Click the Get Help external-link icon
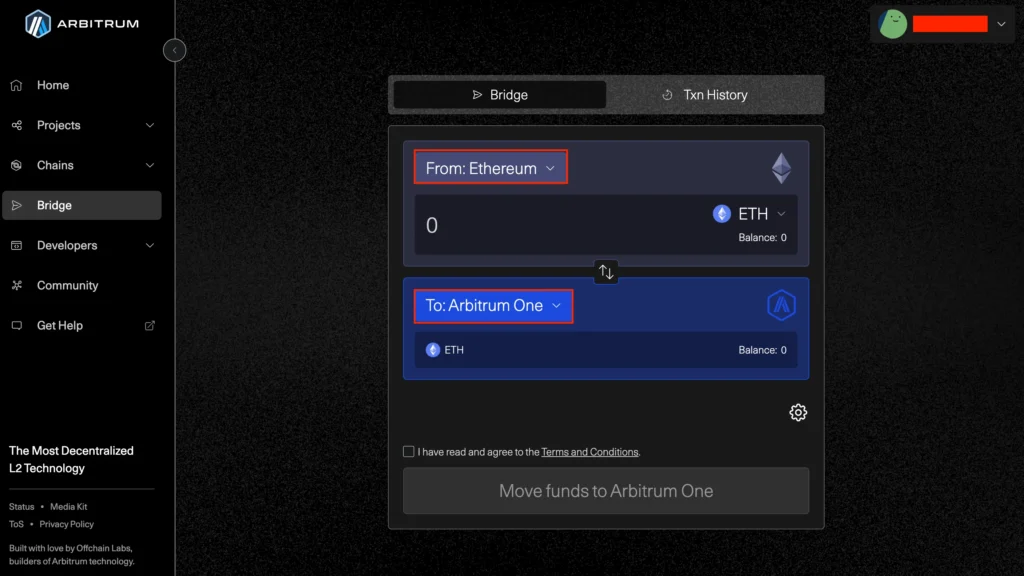Image resolution: width=1024 pixels, height=576 pixels. click(150, 325)
